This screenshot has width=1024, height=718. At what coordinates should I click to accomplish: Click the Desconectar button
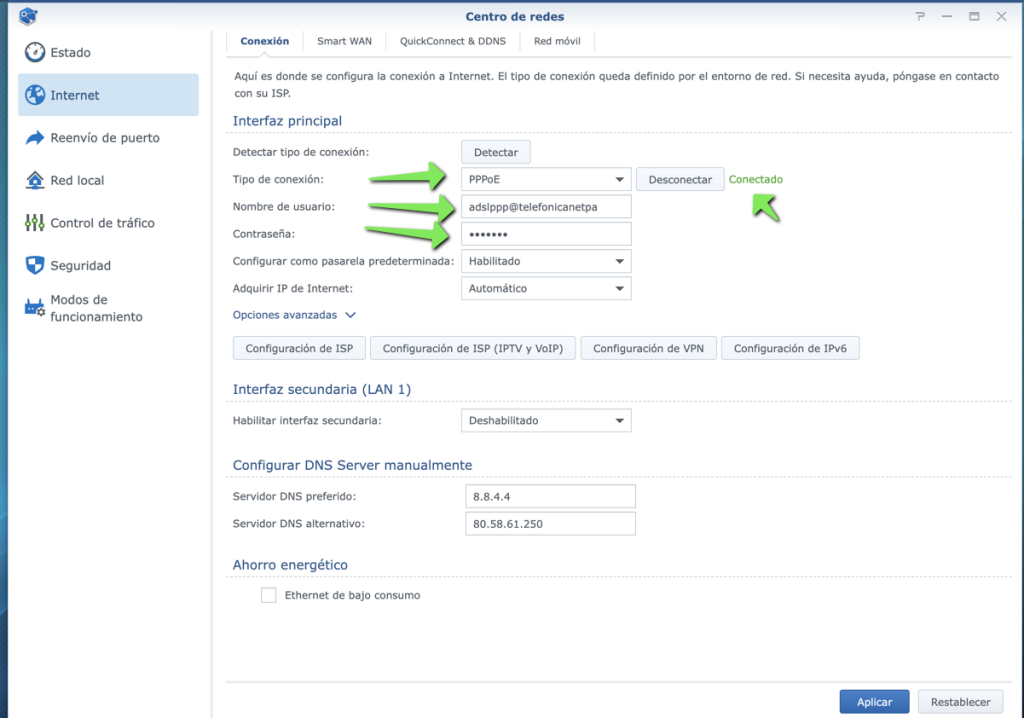(680, 178)
